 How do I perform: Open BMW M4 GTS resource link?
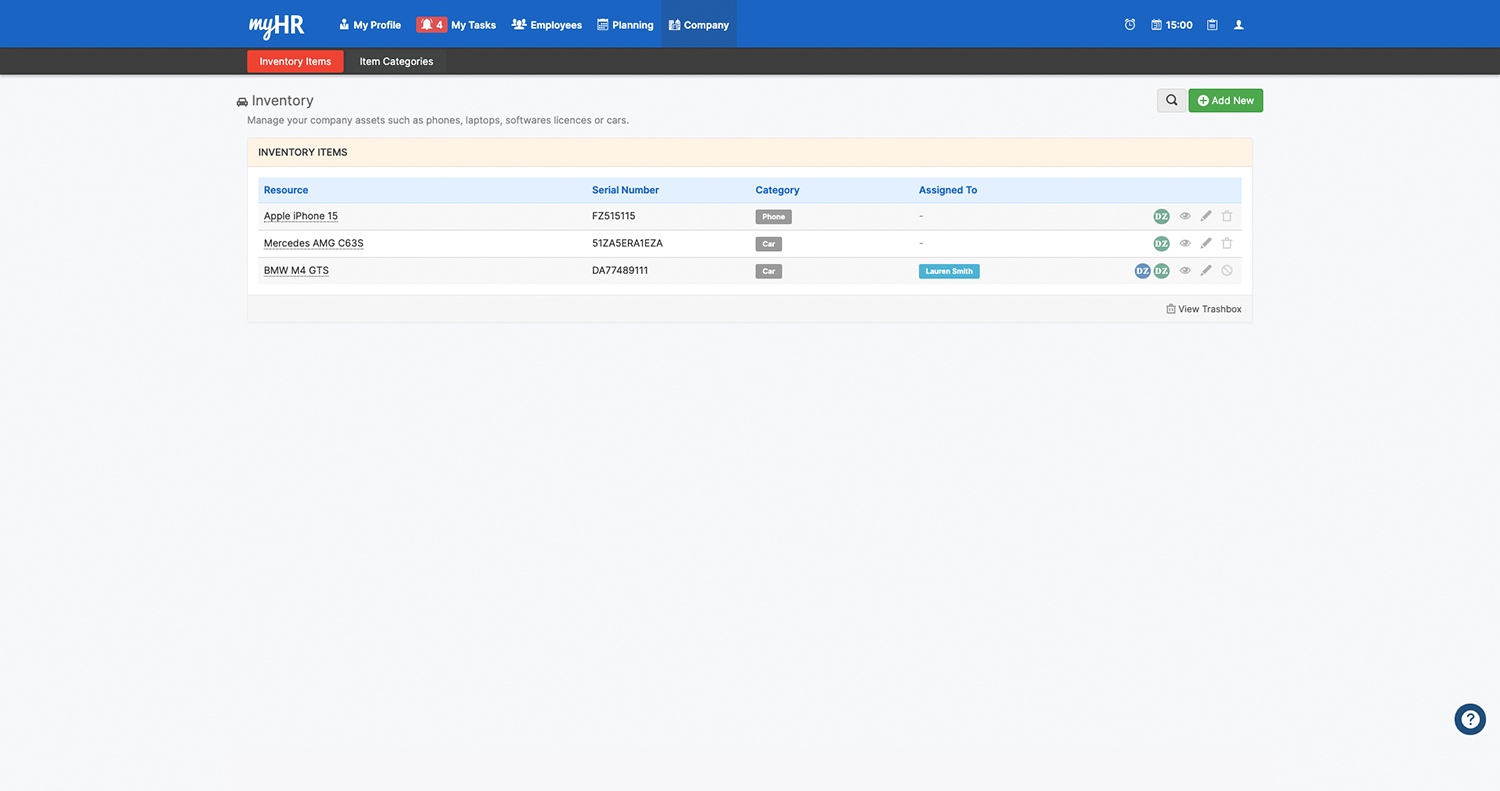click(296, 271)
